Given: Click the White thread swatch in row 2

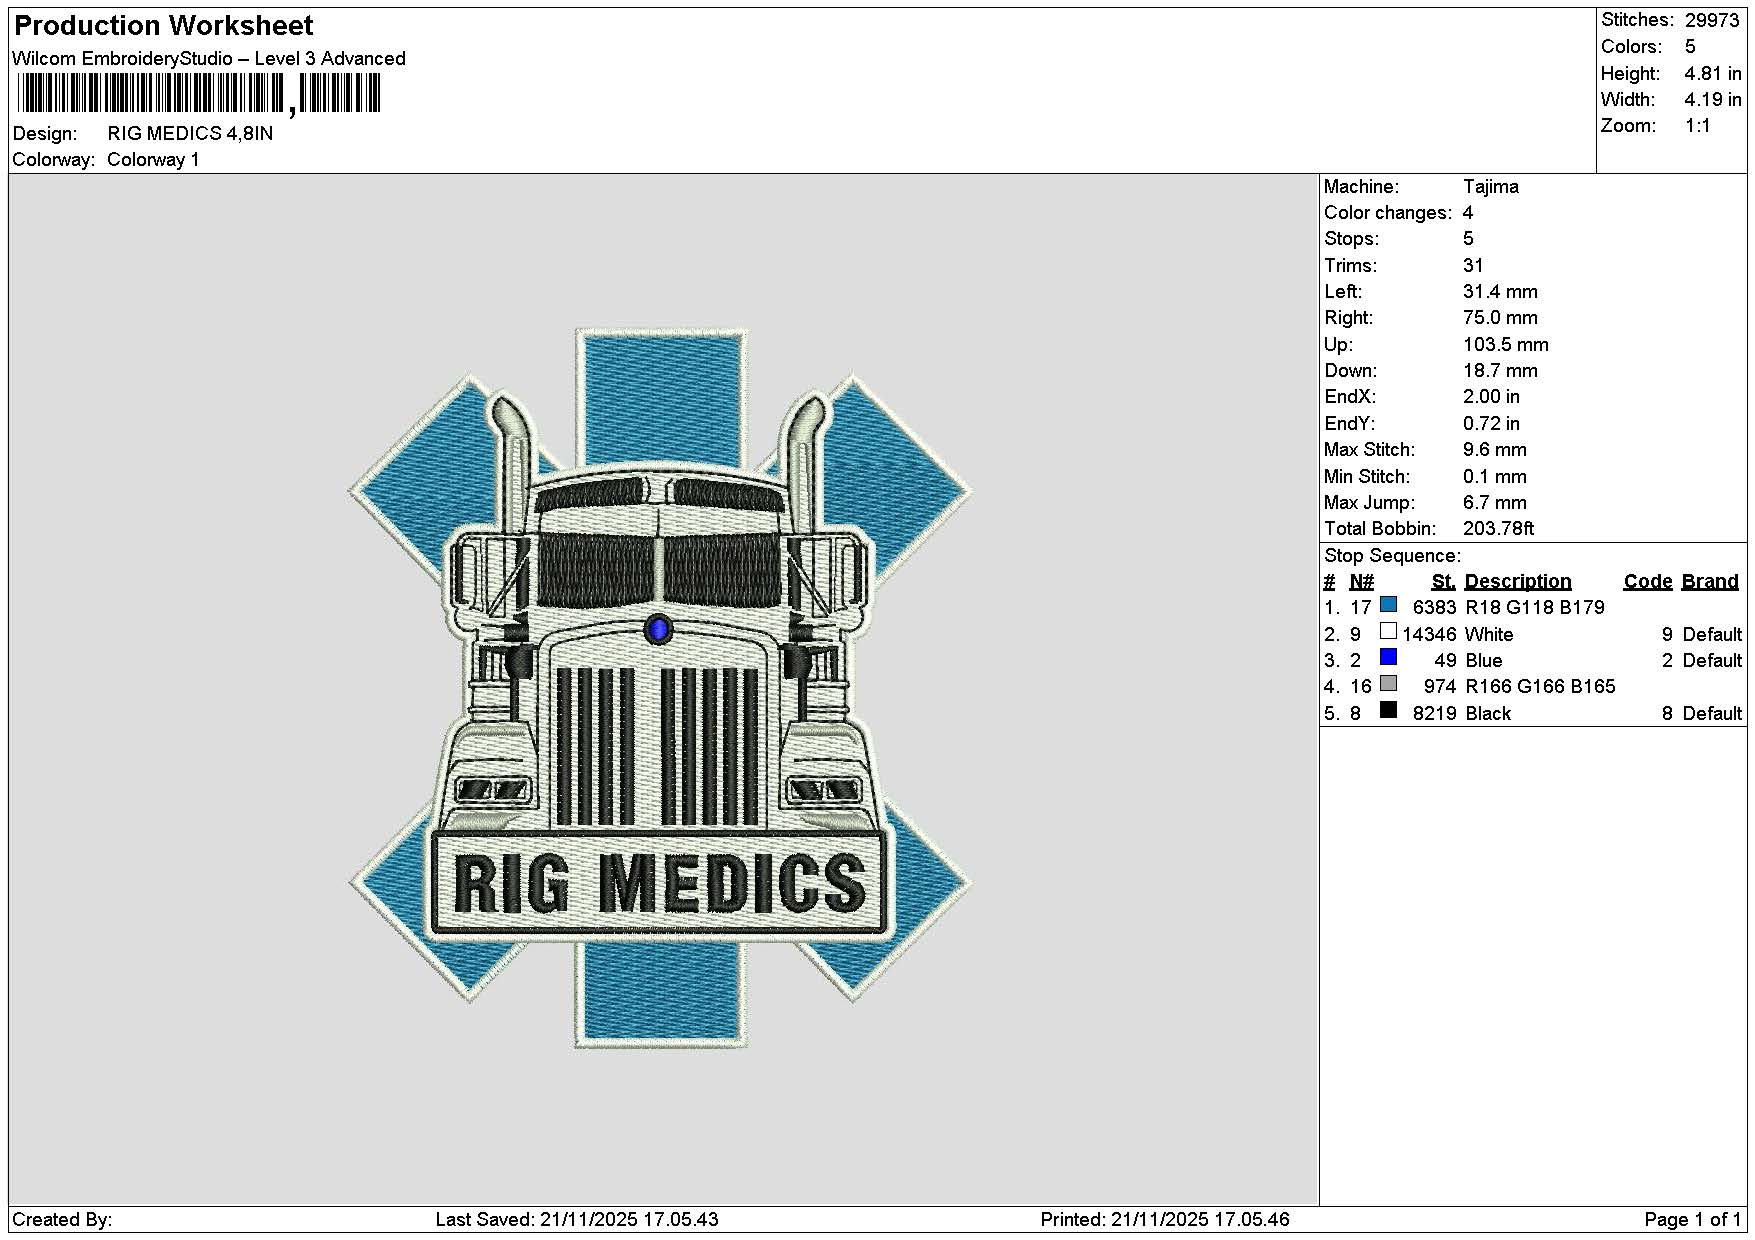Looking at the screenshot, I should pos(1388,631).
